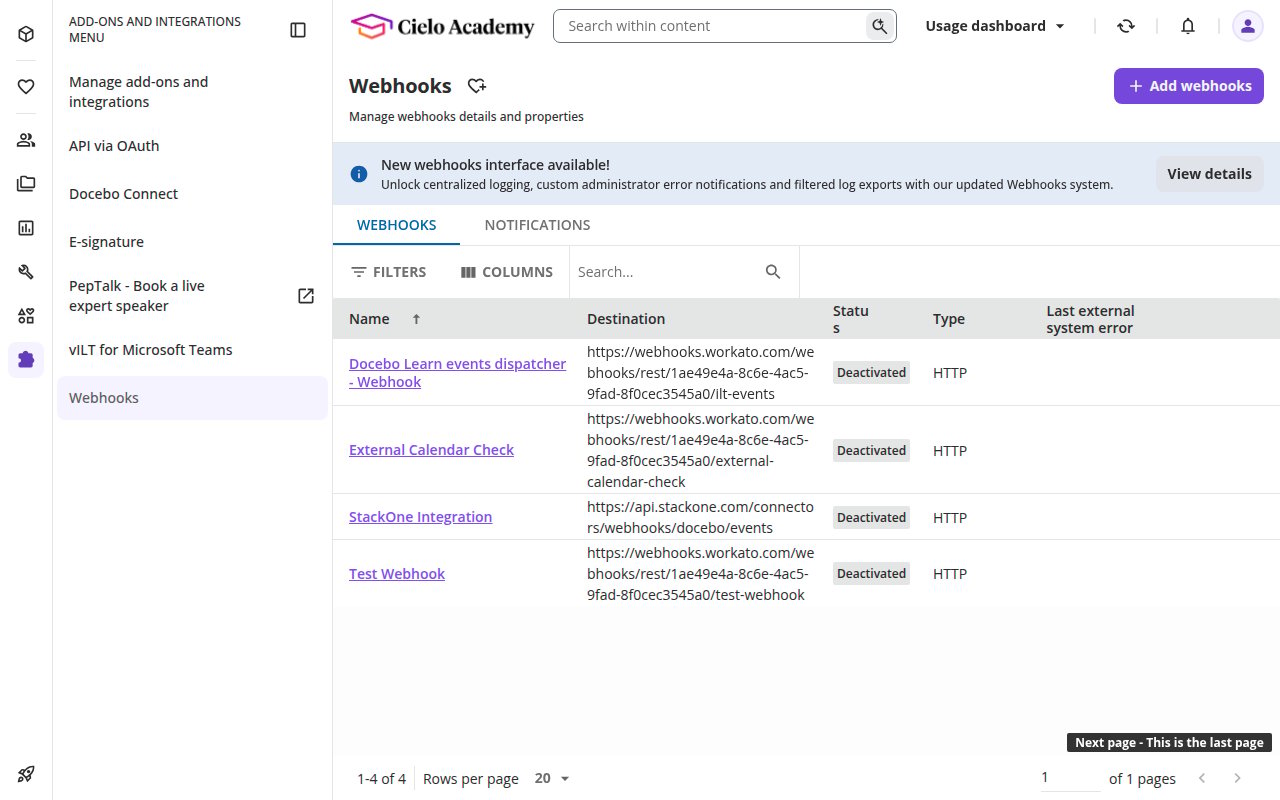Click the page number input field
This screenshot has width=1280, height=800.
click(x=1070, y=778)
